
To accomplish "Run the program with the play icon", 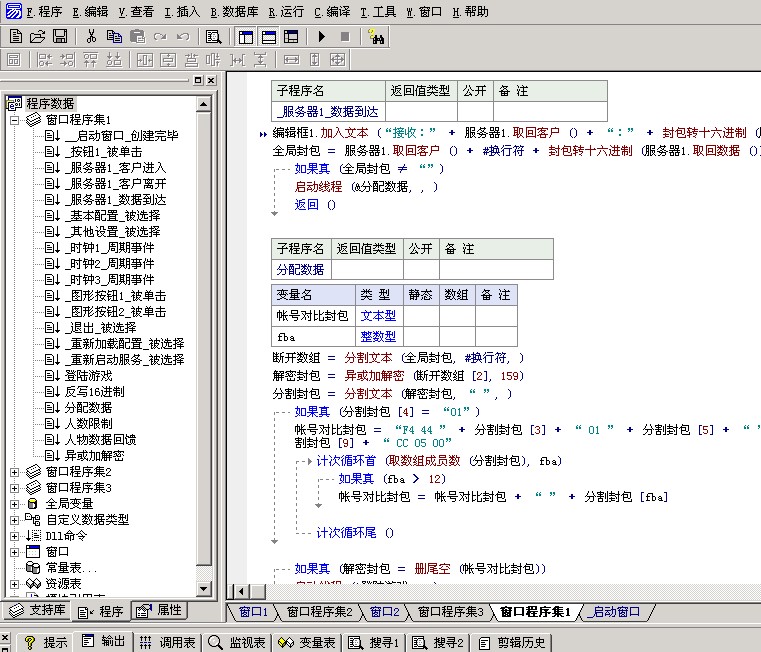I will click(x=321, y=36).
